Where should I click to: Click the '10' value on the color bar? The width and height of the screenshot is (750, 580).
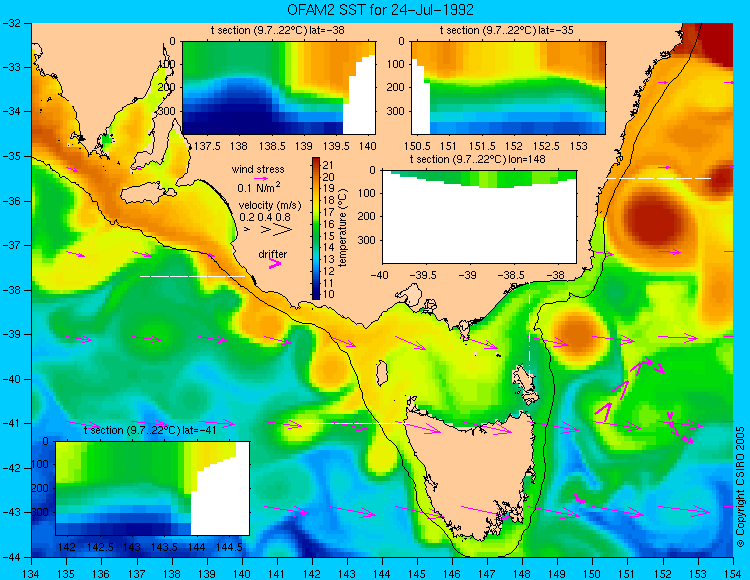[328, 295]
